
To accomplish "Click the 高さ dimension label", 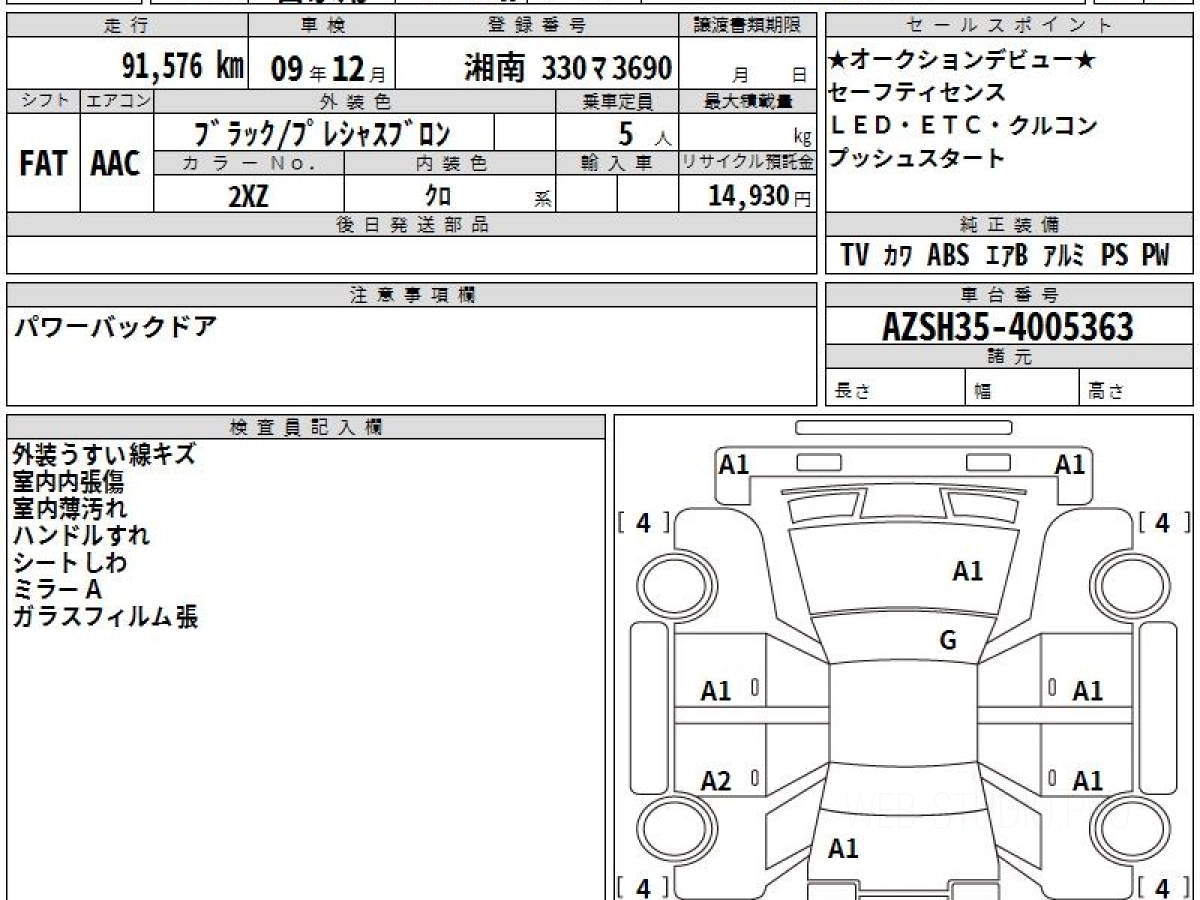I will pyautogui.click(x=1107, y=392).
